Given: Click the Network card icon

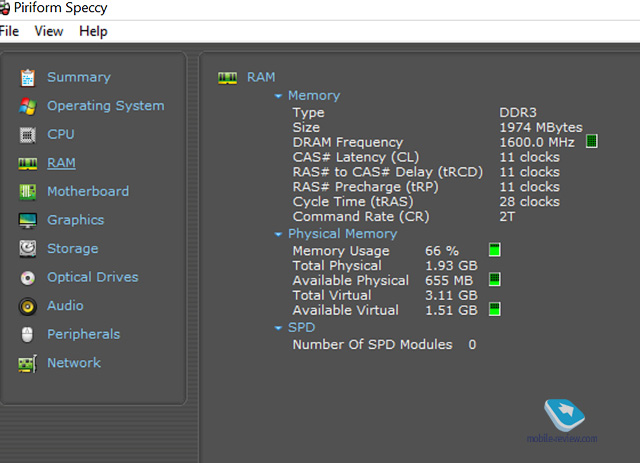Looking at the screenshot, I should [28, 363].
